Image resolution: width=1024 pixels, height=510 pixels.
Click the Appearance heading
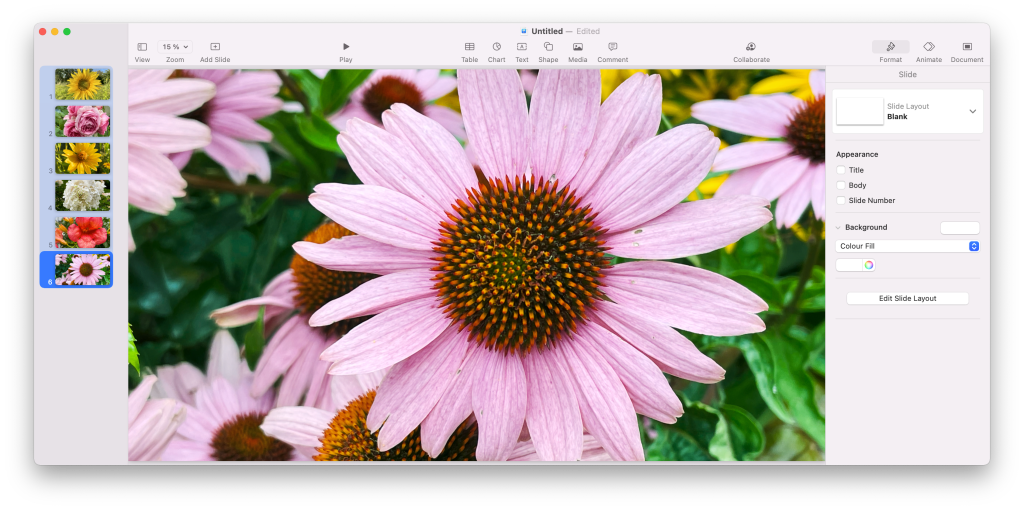[857, 155]
